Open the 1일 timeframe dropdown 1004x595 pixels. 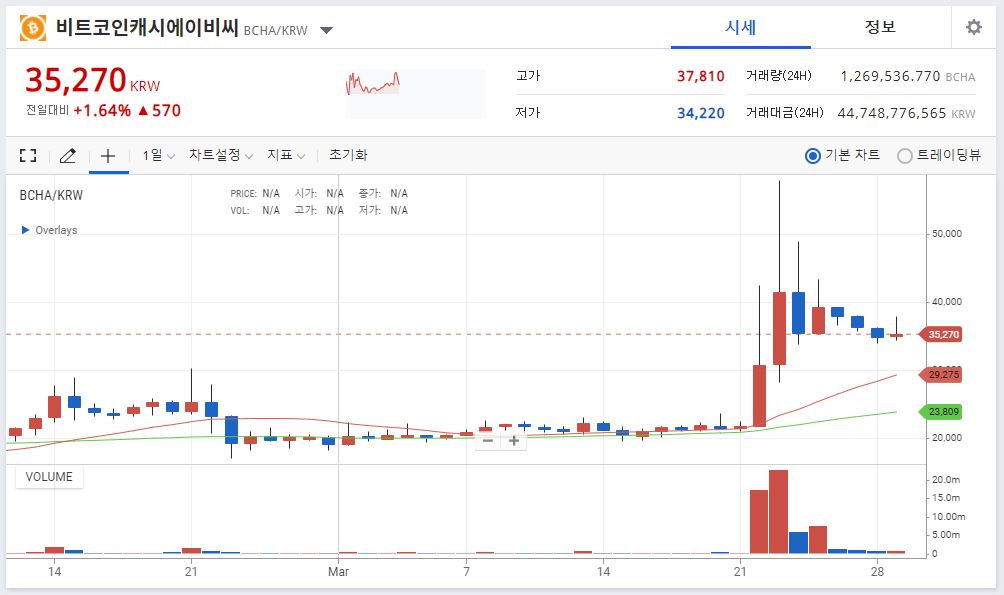click(x=155, y=155)
